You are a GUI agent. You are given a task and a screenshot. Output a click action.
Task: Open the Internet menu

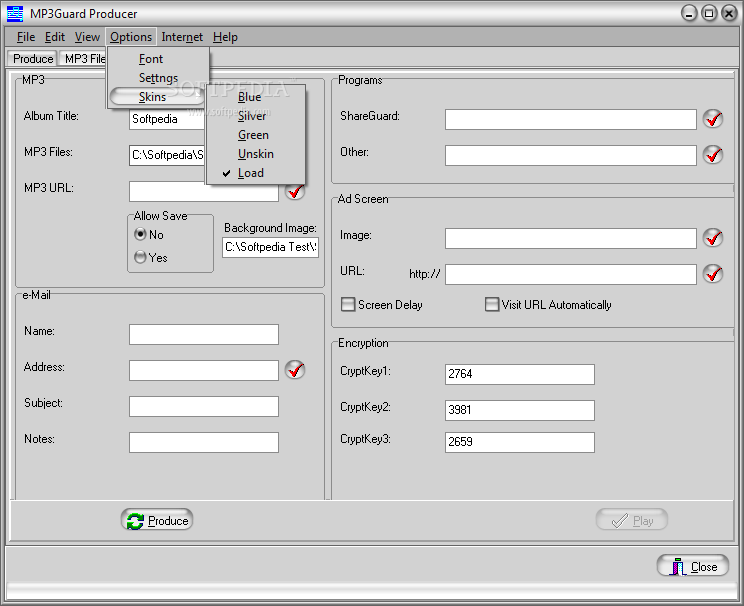(182, 37)
